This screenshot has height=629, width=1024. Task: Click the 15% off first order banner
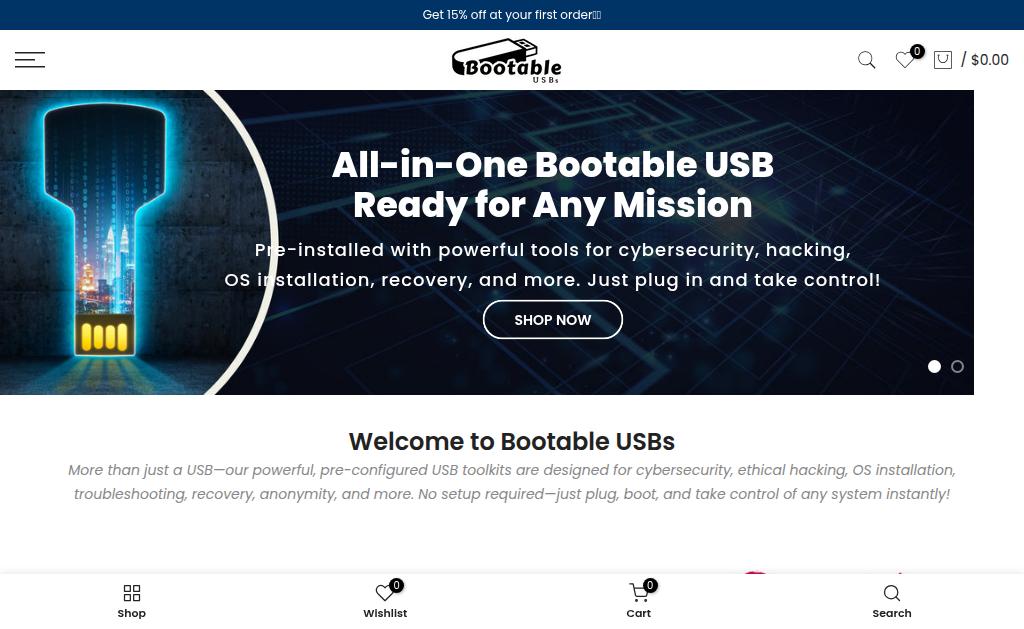pyautogui.click(x=511, y=14)
